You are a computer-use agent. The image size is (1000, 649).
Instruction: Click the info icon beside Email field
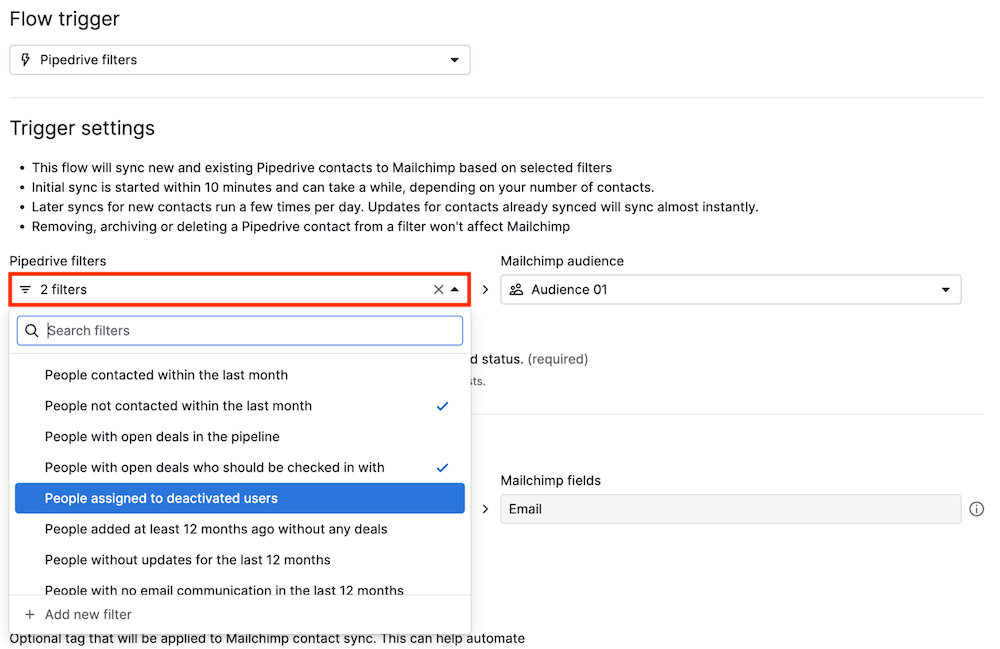click(x=977, y=509)
